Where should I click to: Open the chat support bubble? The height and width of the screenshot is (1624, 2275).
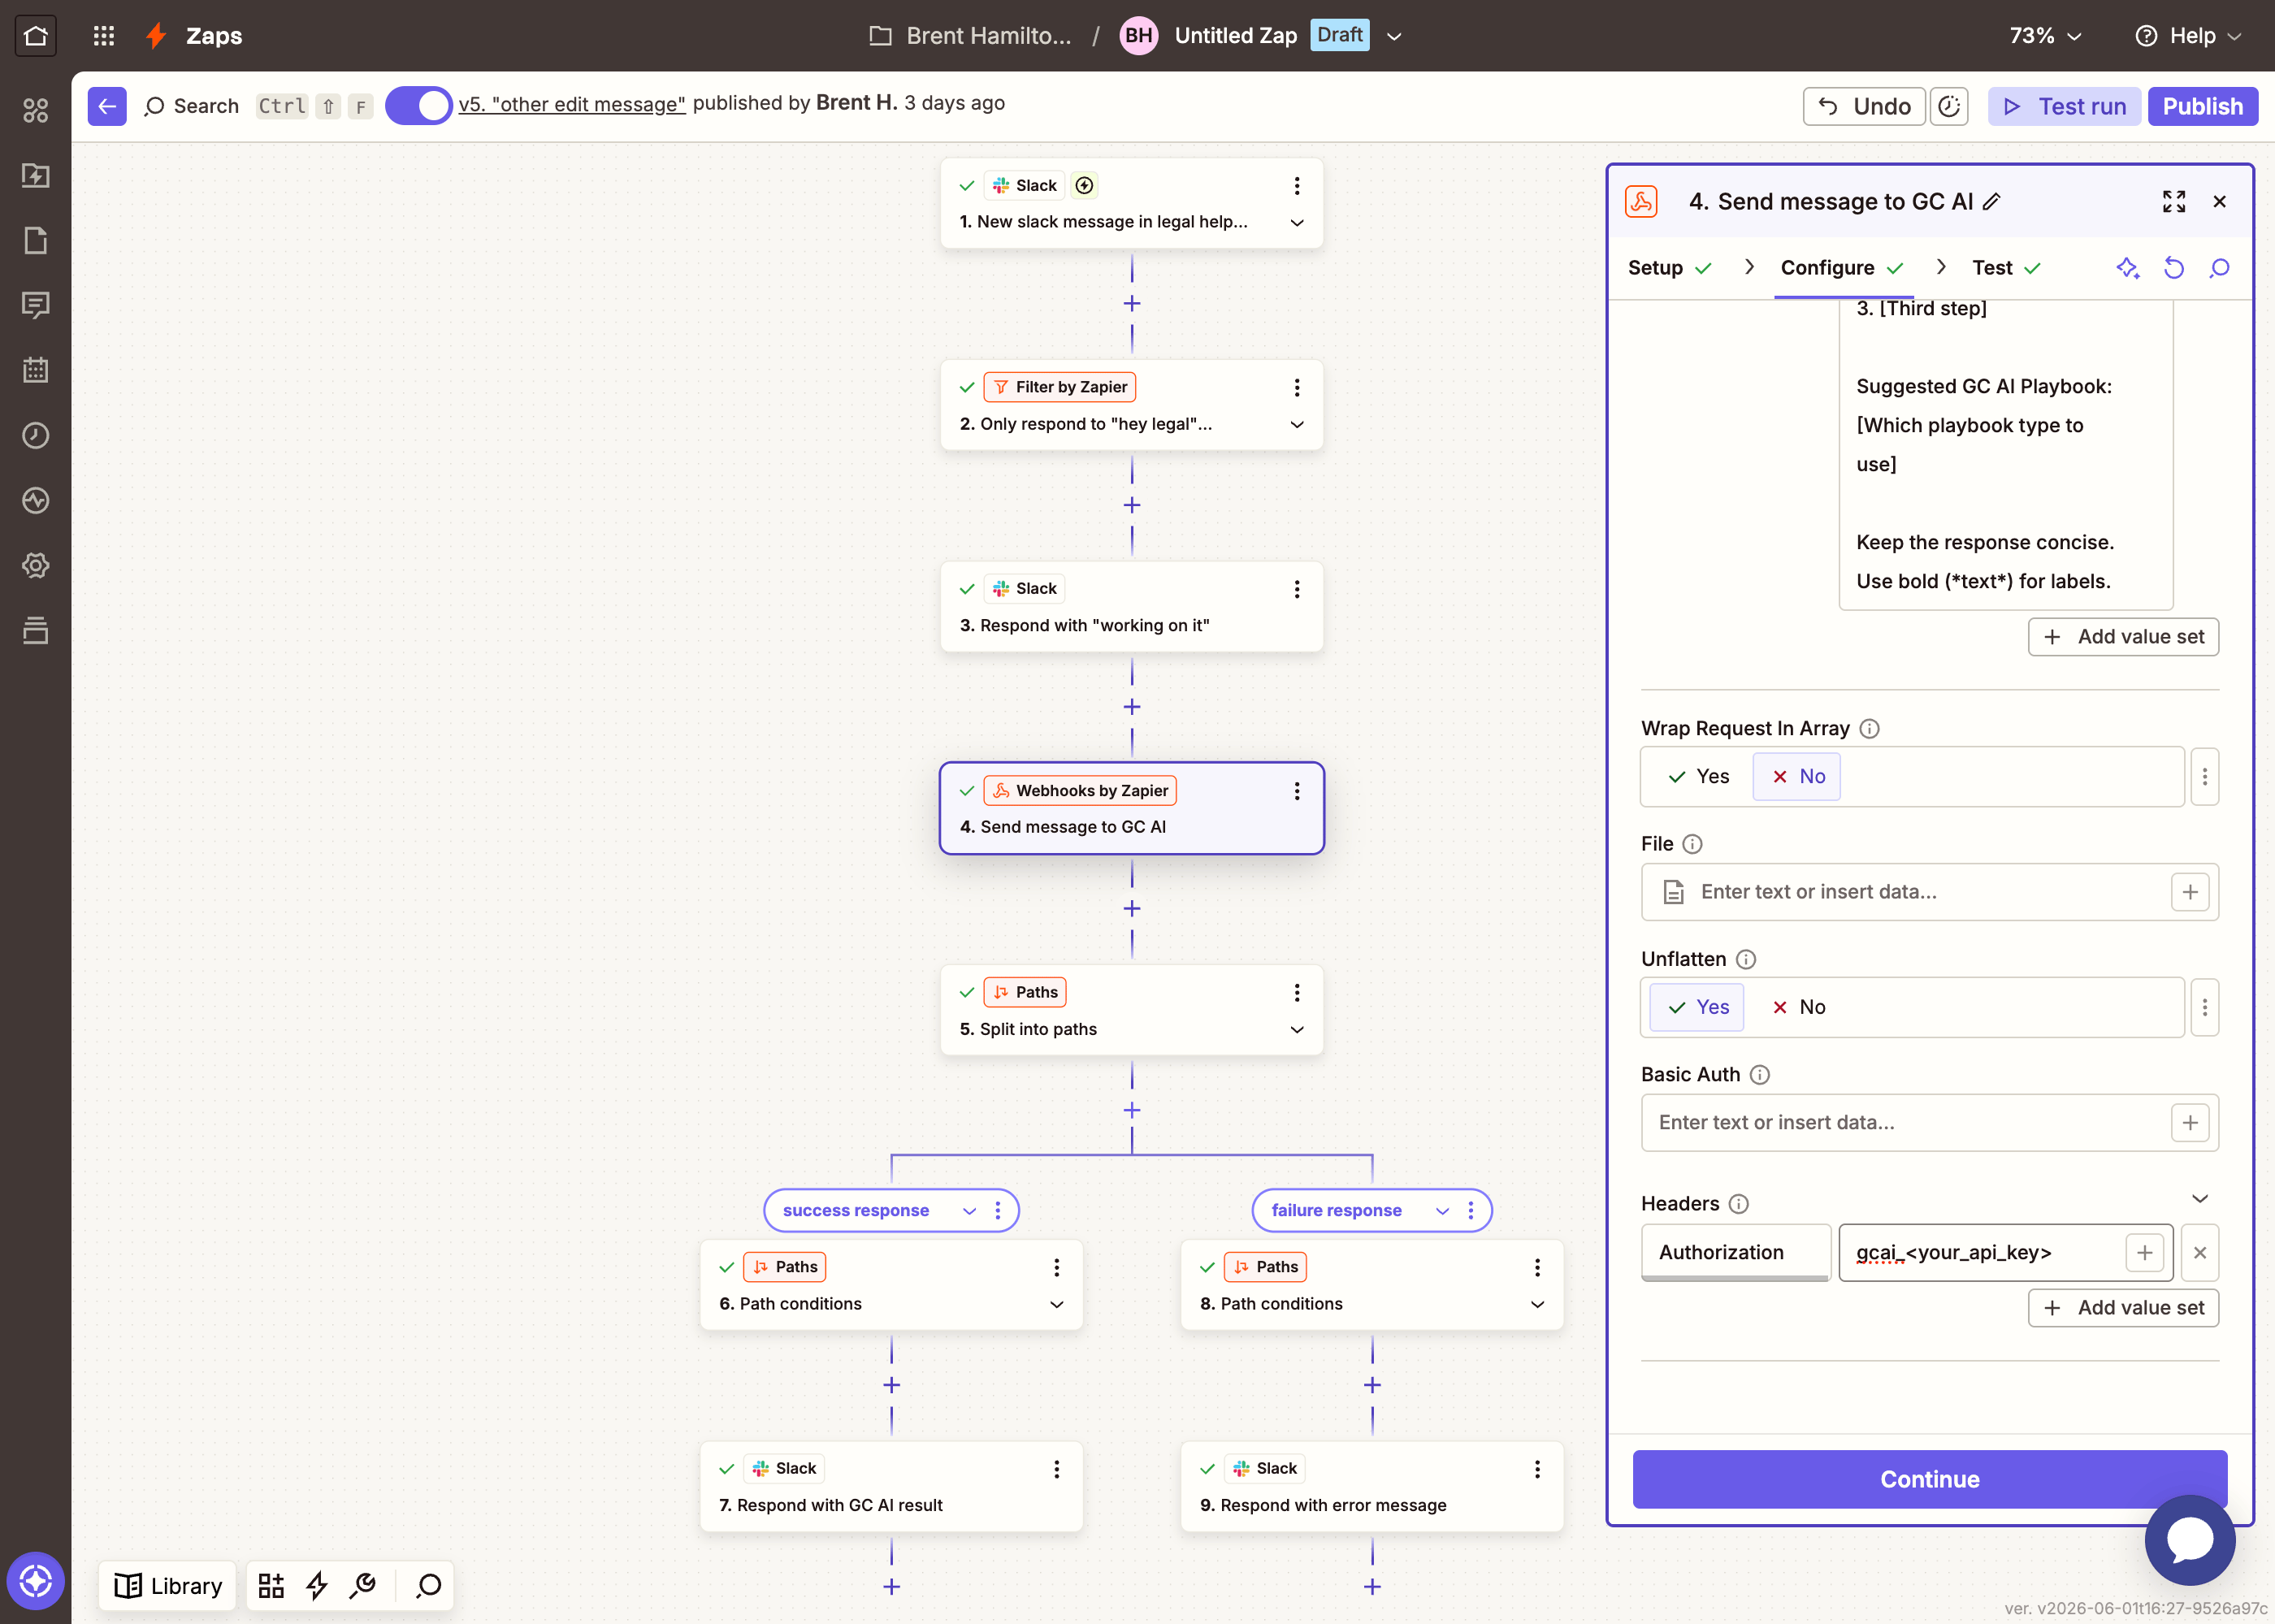(x=2190, y=1540)
